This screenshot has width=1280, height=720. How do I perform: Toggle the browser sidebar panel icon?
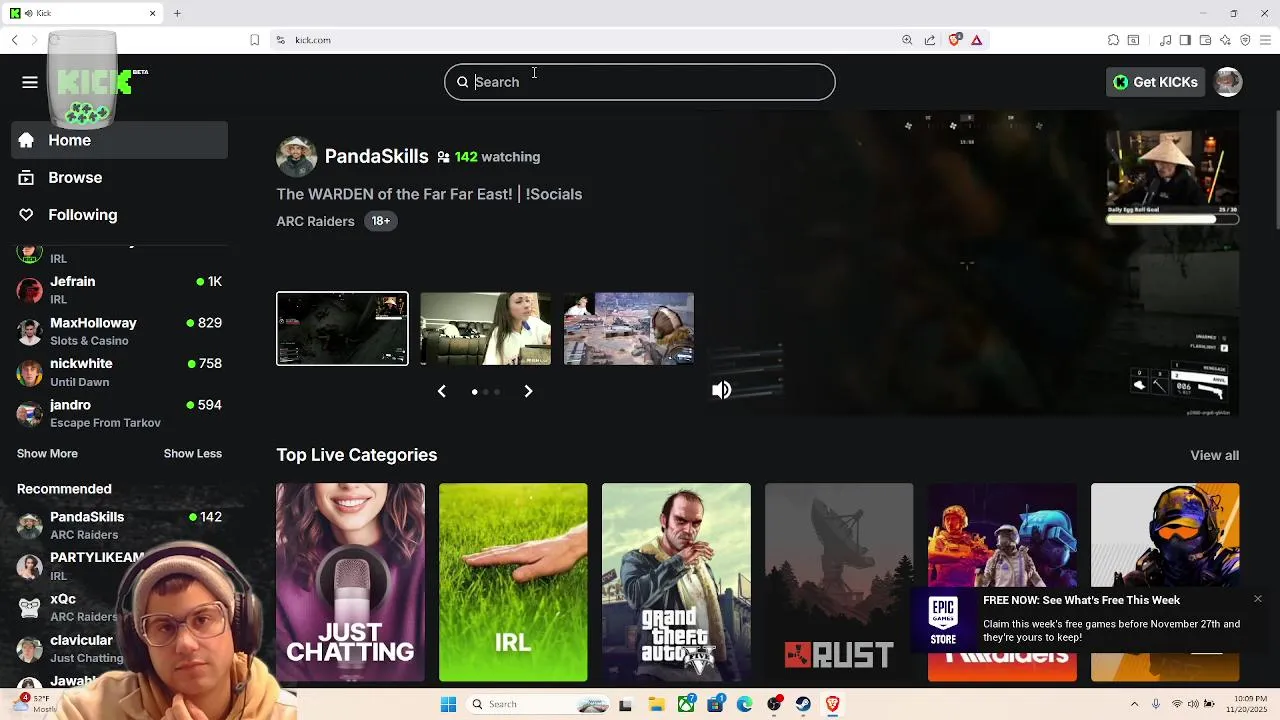pos(1185,40)
